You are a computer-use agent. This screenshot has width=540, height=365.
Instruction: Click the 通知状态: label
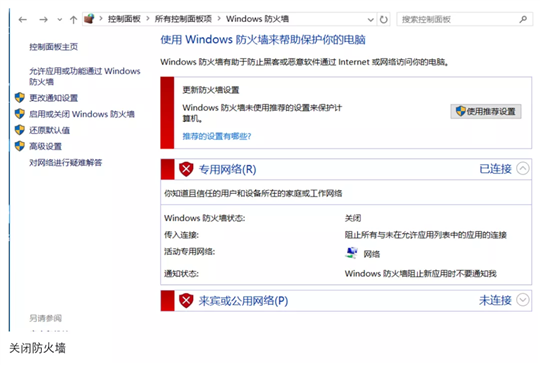(181, 274)
